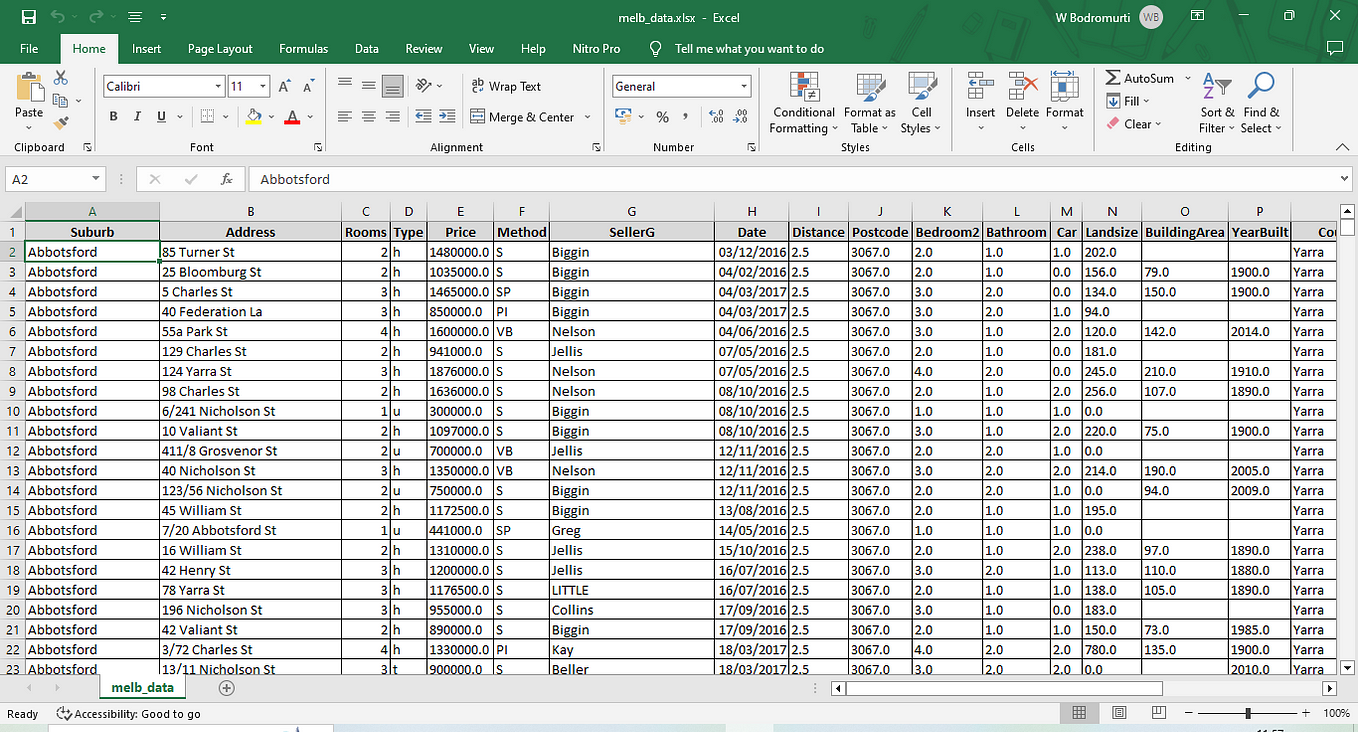Screen dimensions: 1358x732
Task: Switch to the Formulas ribbon tab
Action: 303,48
